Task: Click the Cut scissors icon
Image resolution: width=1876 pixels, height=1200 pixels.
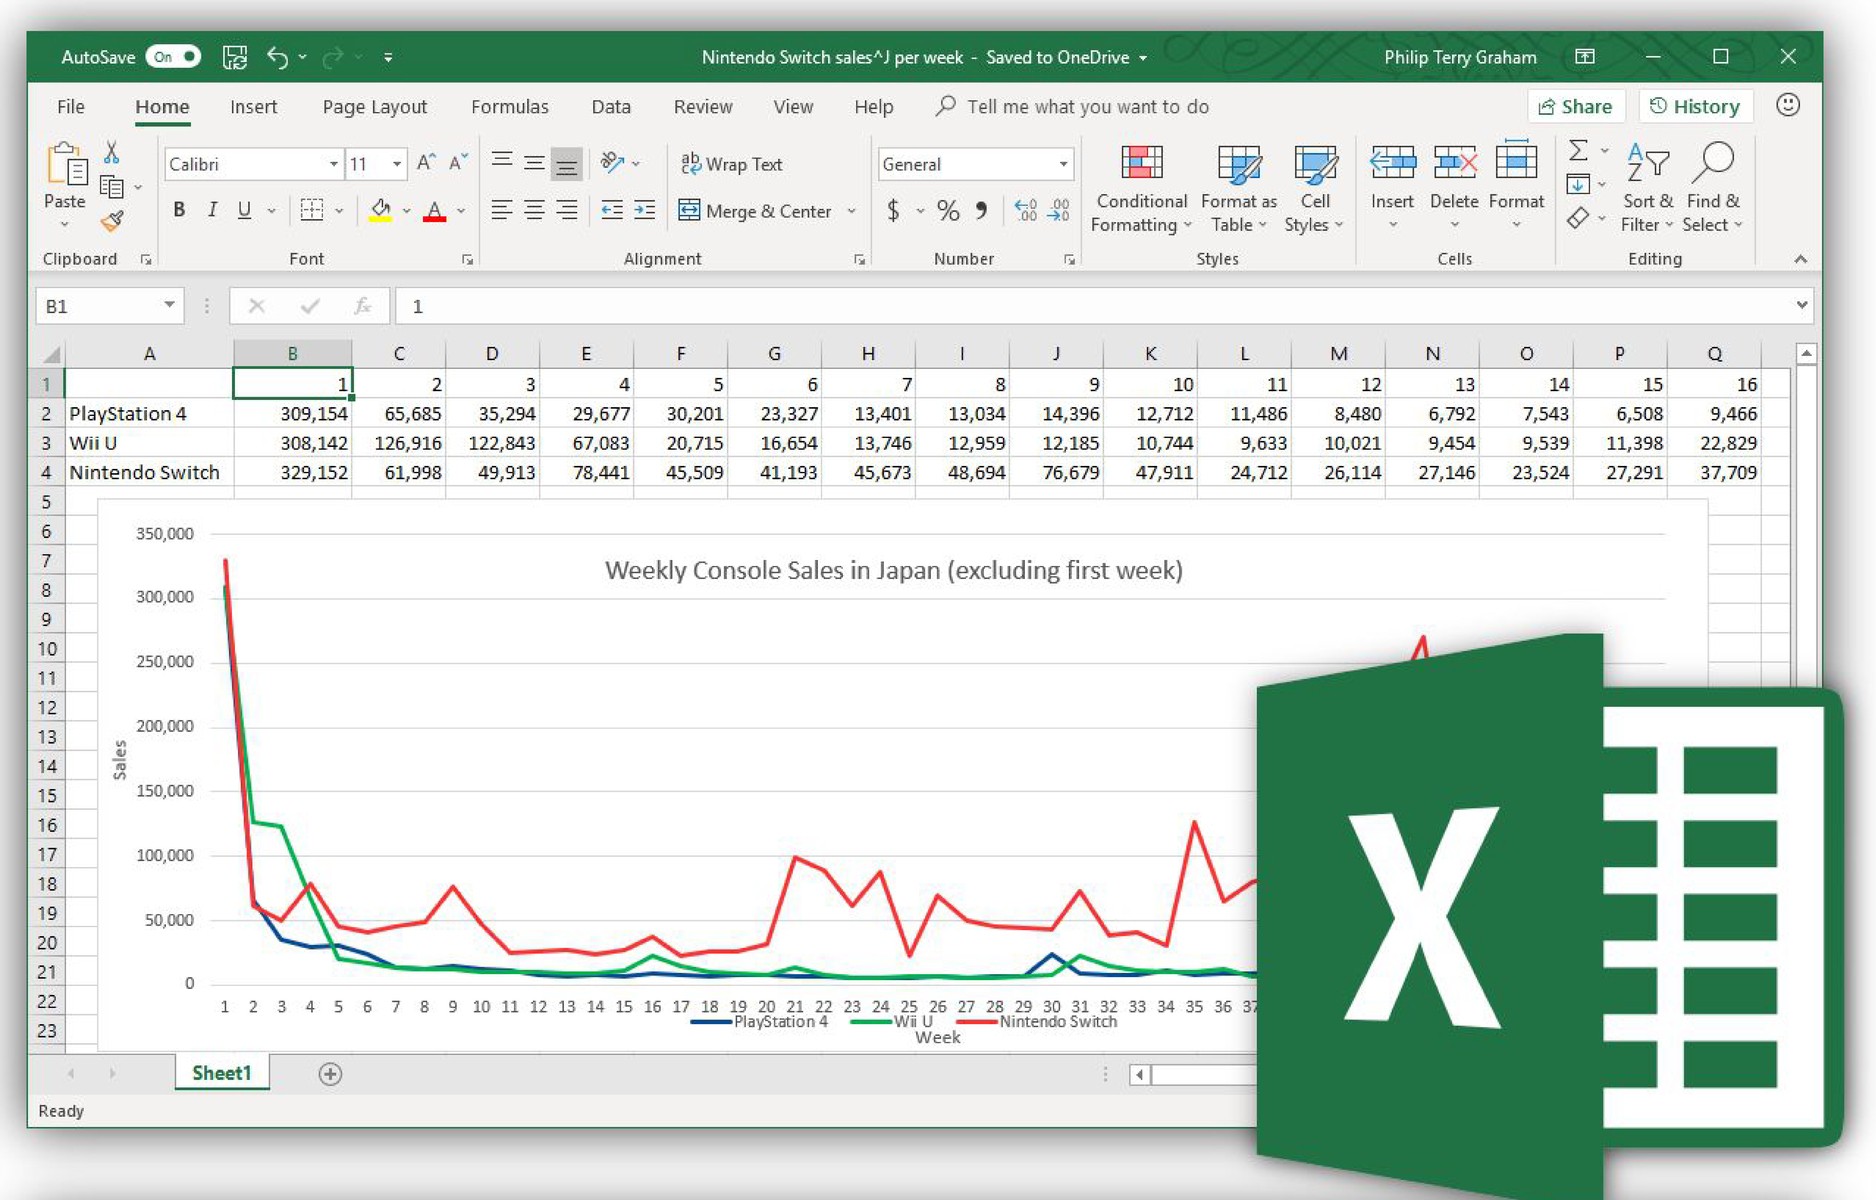Action: click(111, 152)
